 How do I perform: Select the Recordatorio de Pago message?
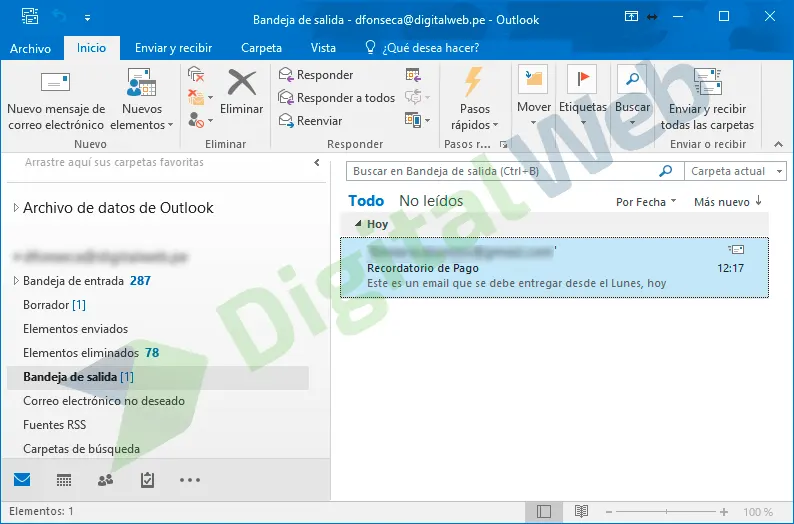coord(554,267)
